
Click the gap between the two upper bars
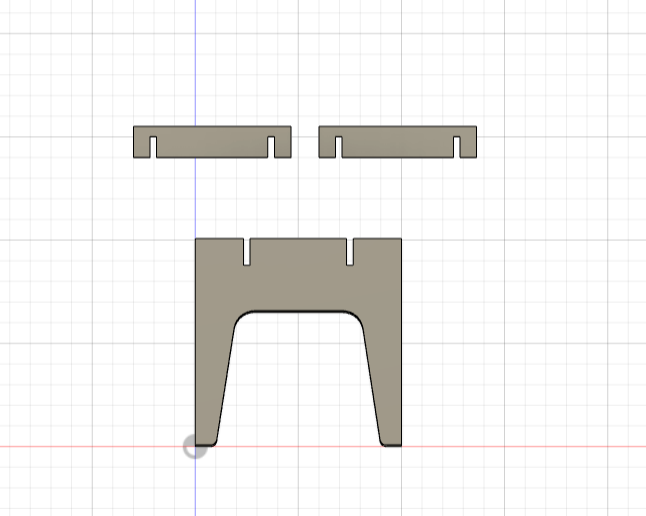(x=305, y=142)
